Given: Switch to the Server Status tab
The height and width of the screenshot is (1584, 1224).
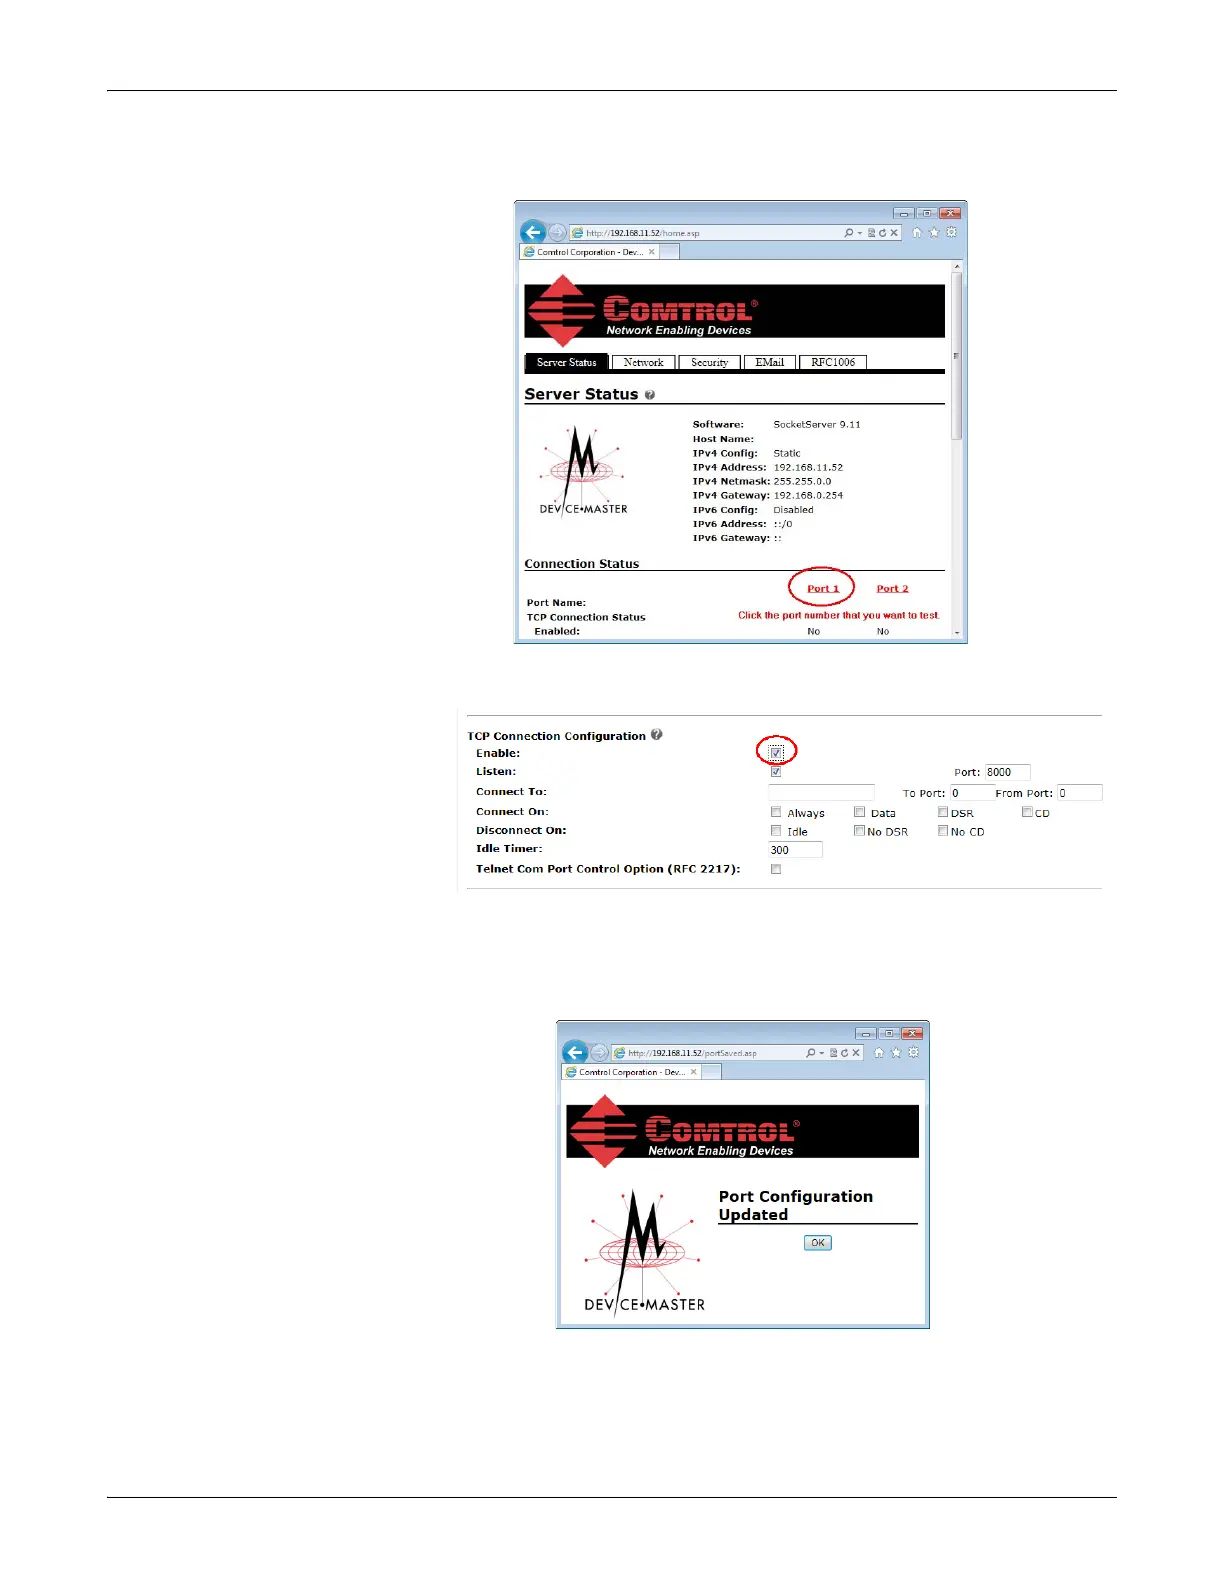Looking at the screenshot, I should click(566, 362).
